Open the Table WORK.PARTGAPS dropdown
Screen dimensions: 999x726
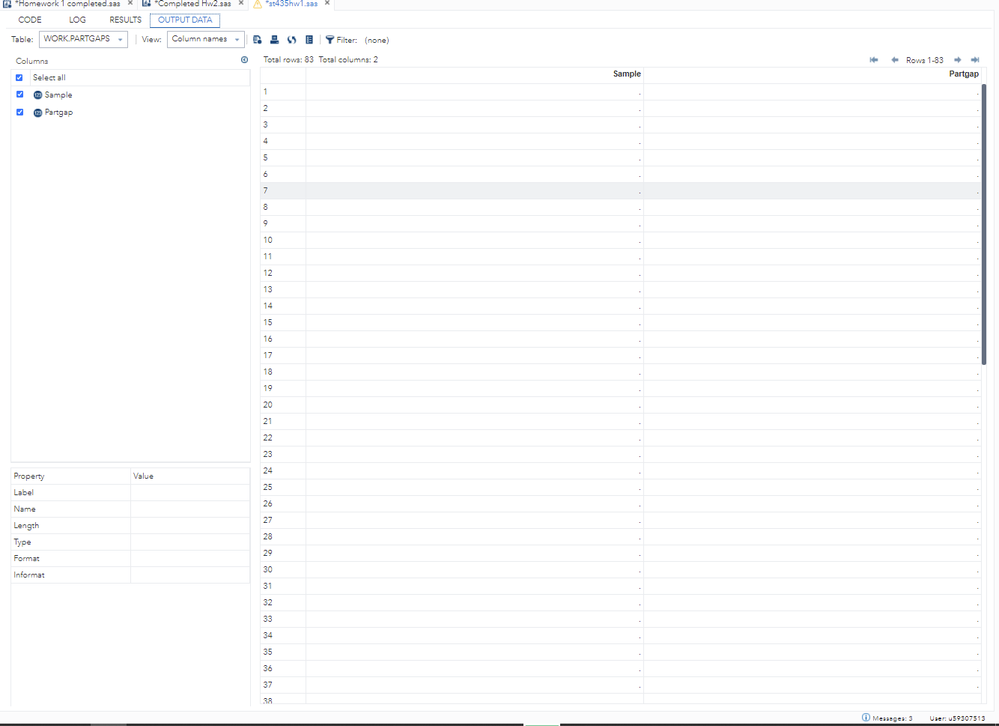click(x=83, y=39)
